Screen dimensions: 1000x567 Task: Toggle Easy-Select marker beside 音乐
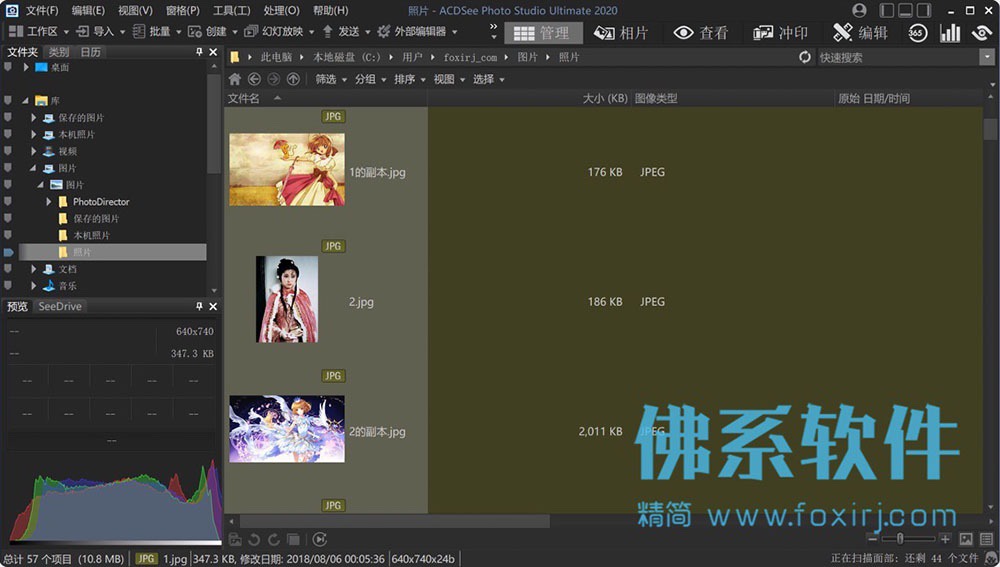pyautogui.click(x=8, y=286)
